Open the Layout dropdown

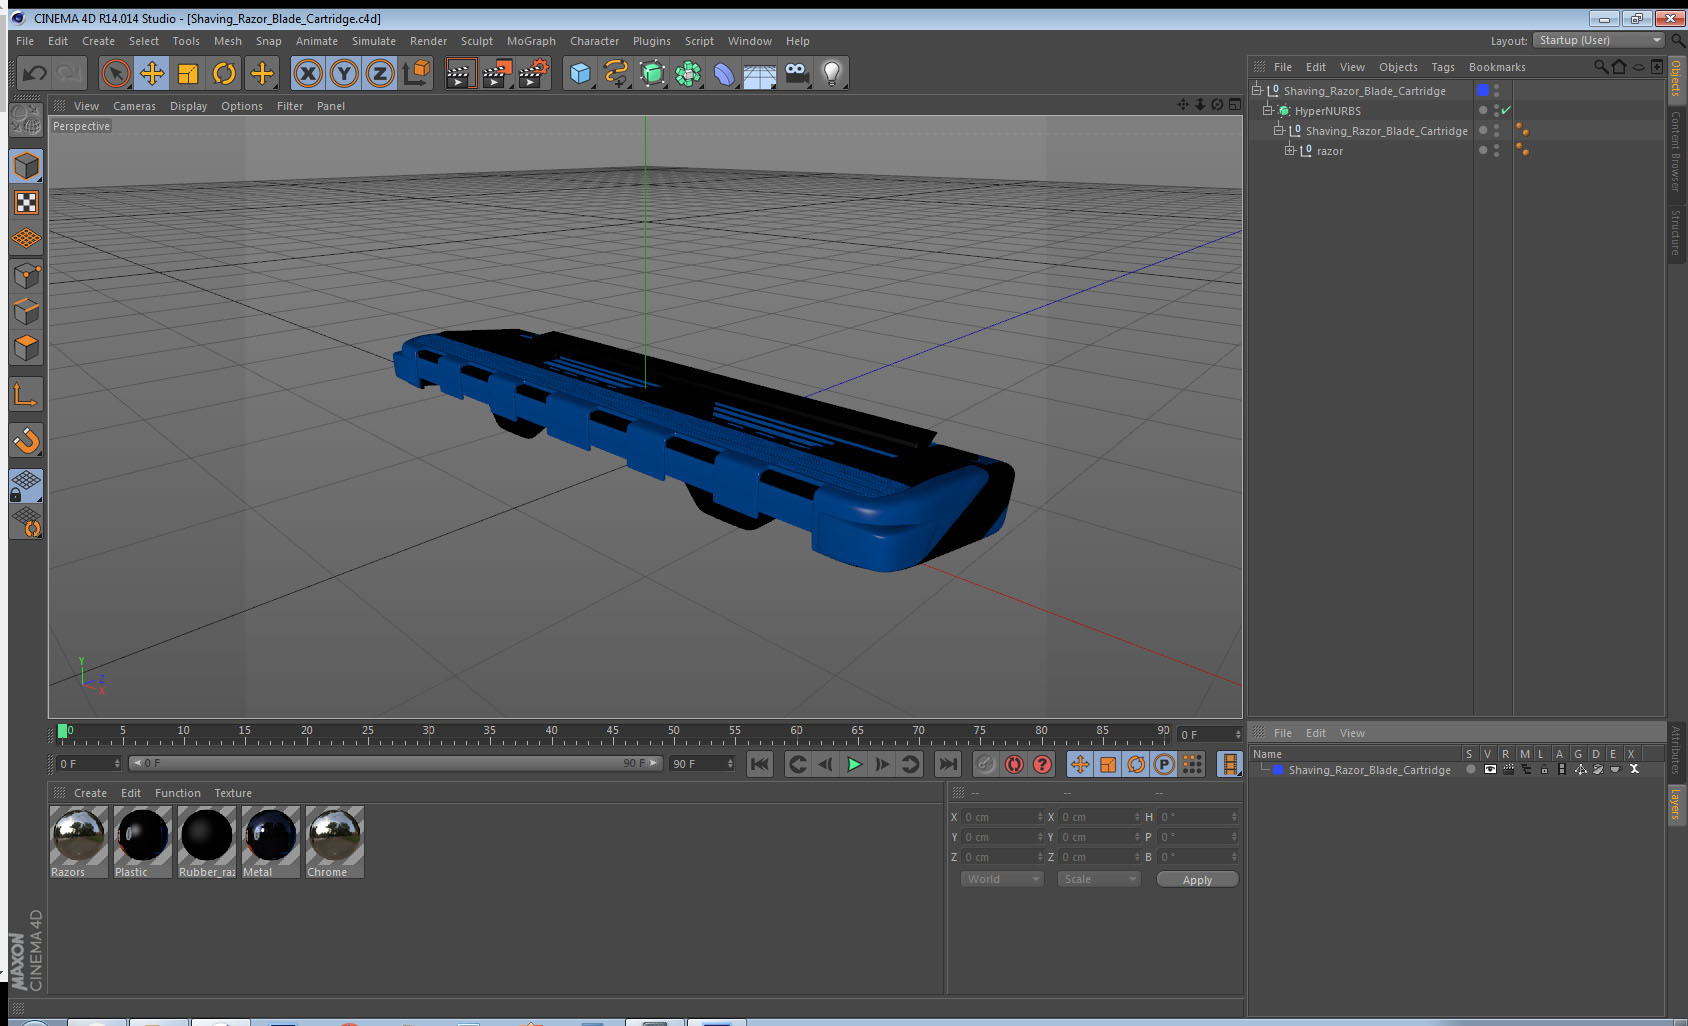(1598, 40)
